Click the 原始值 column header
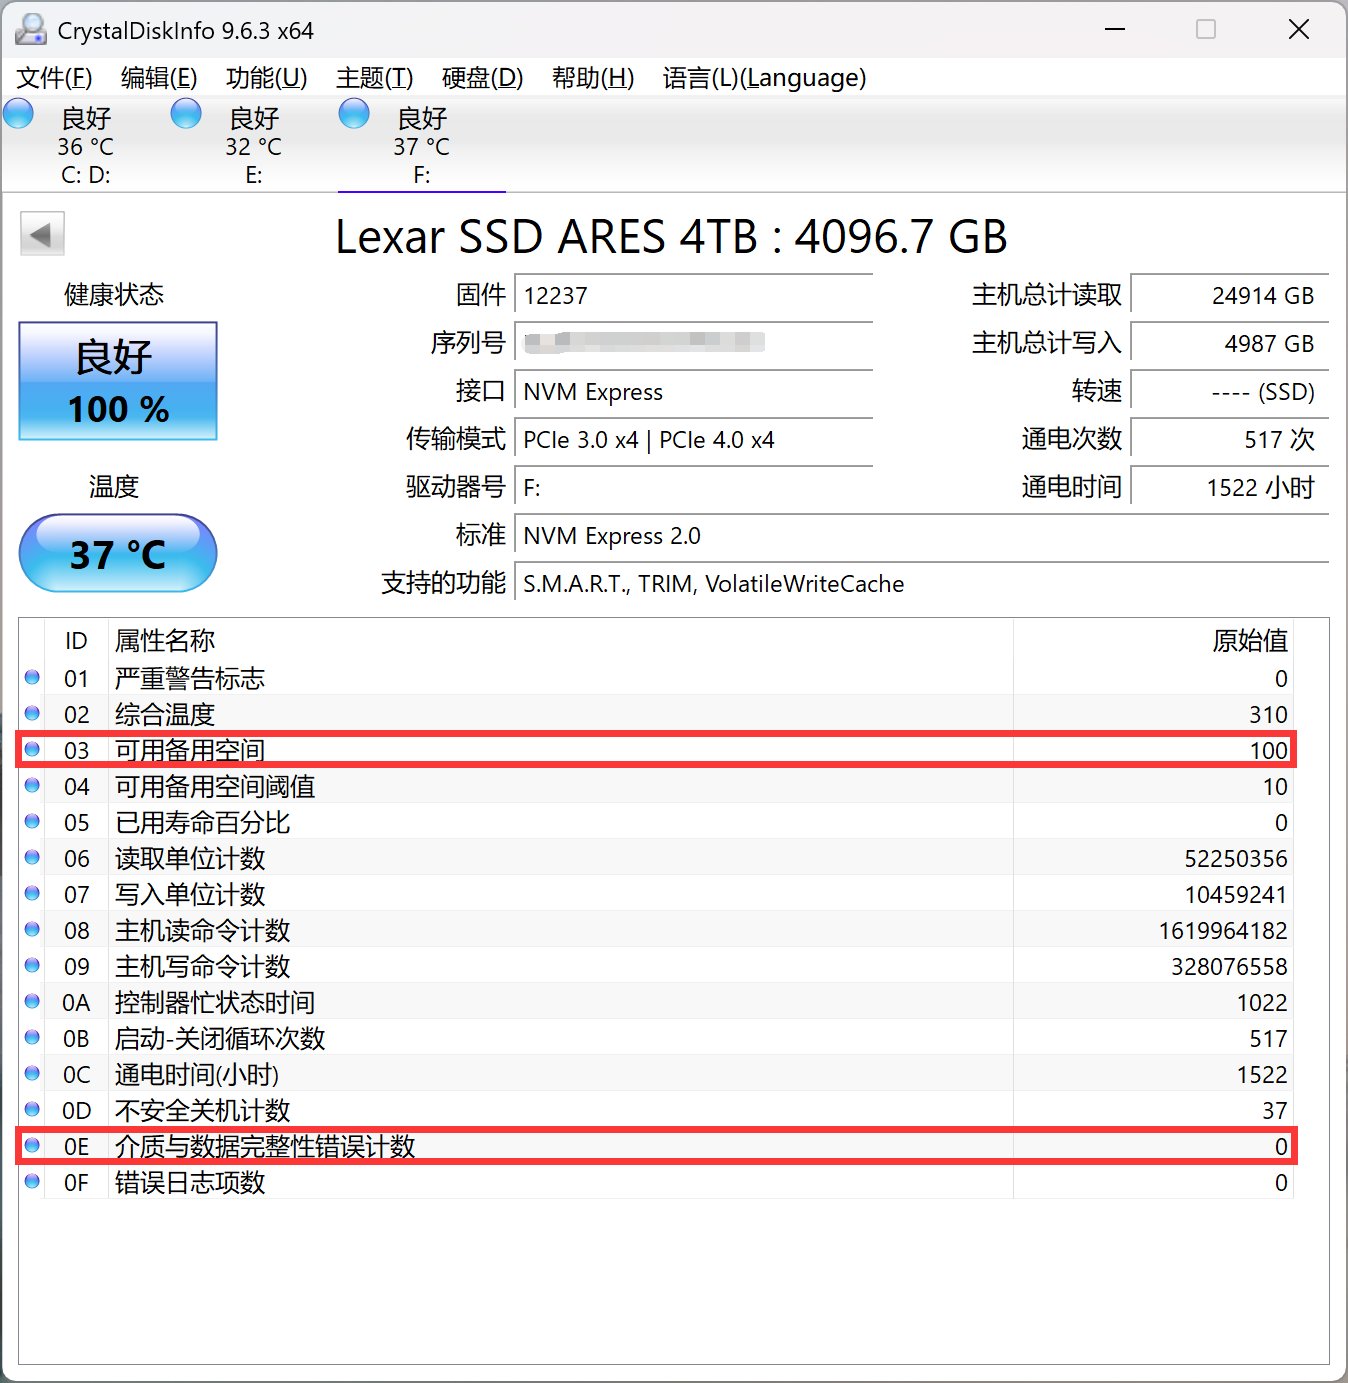 1249,640
